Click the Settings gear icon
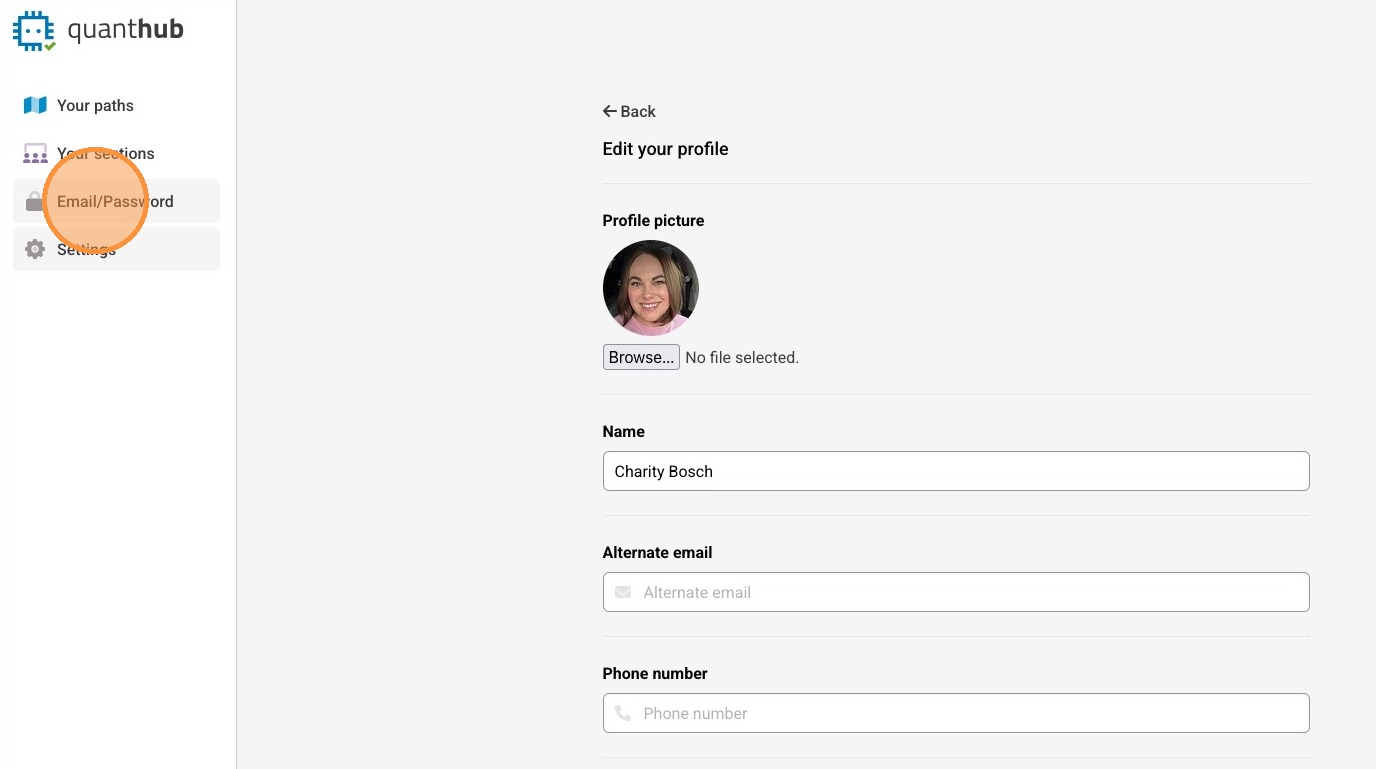 pos(35,249)
